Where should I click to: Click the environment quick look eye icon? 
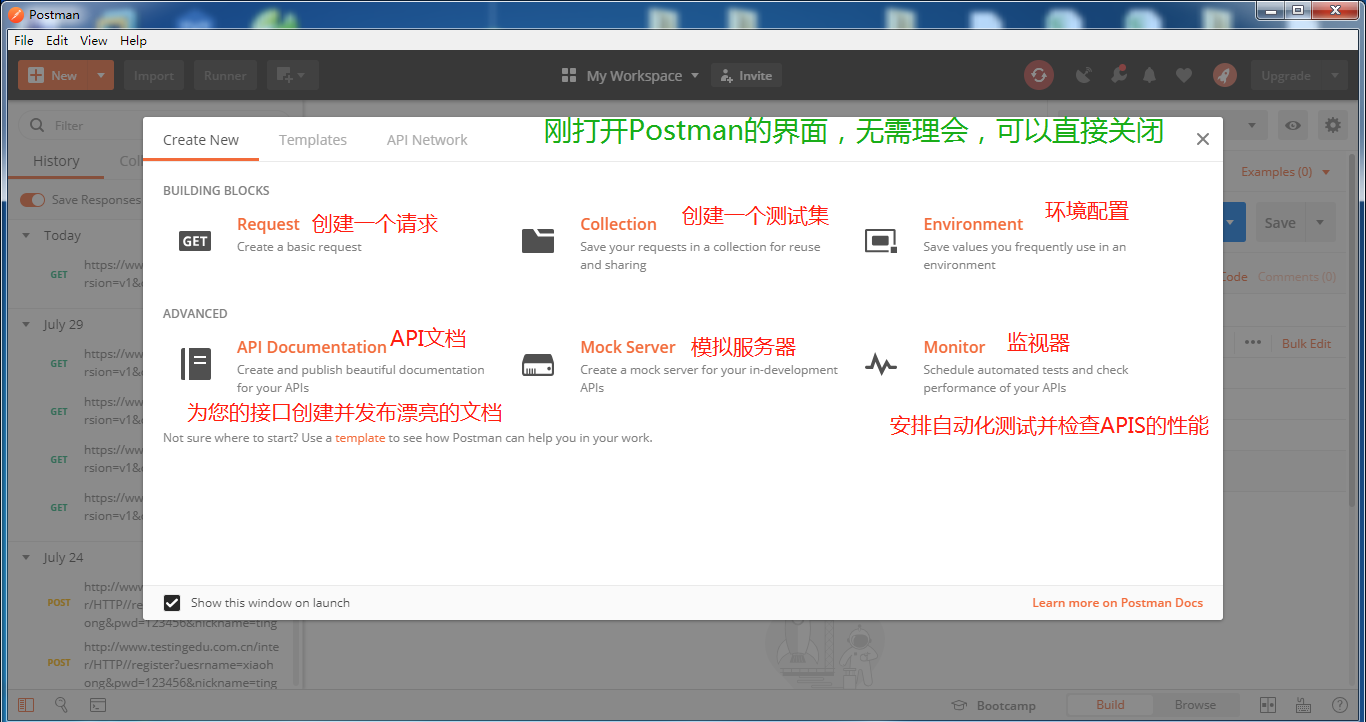coord(1294,125)
